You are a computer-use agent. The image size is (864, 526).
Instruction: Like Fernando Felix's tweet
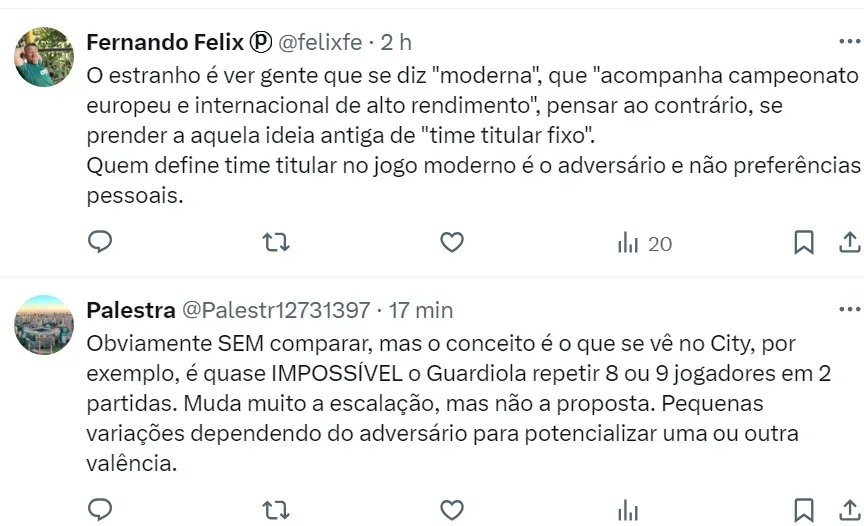(x=452, y=242)
